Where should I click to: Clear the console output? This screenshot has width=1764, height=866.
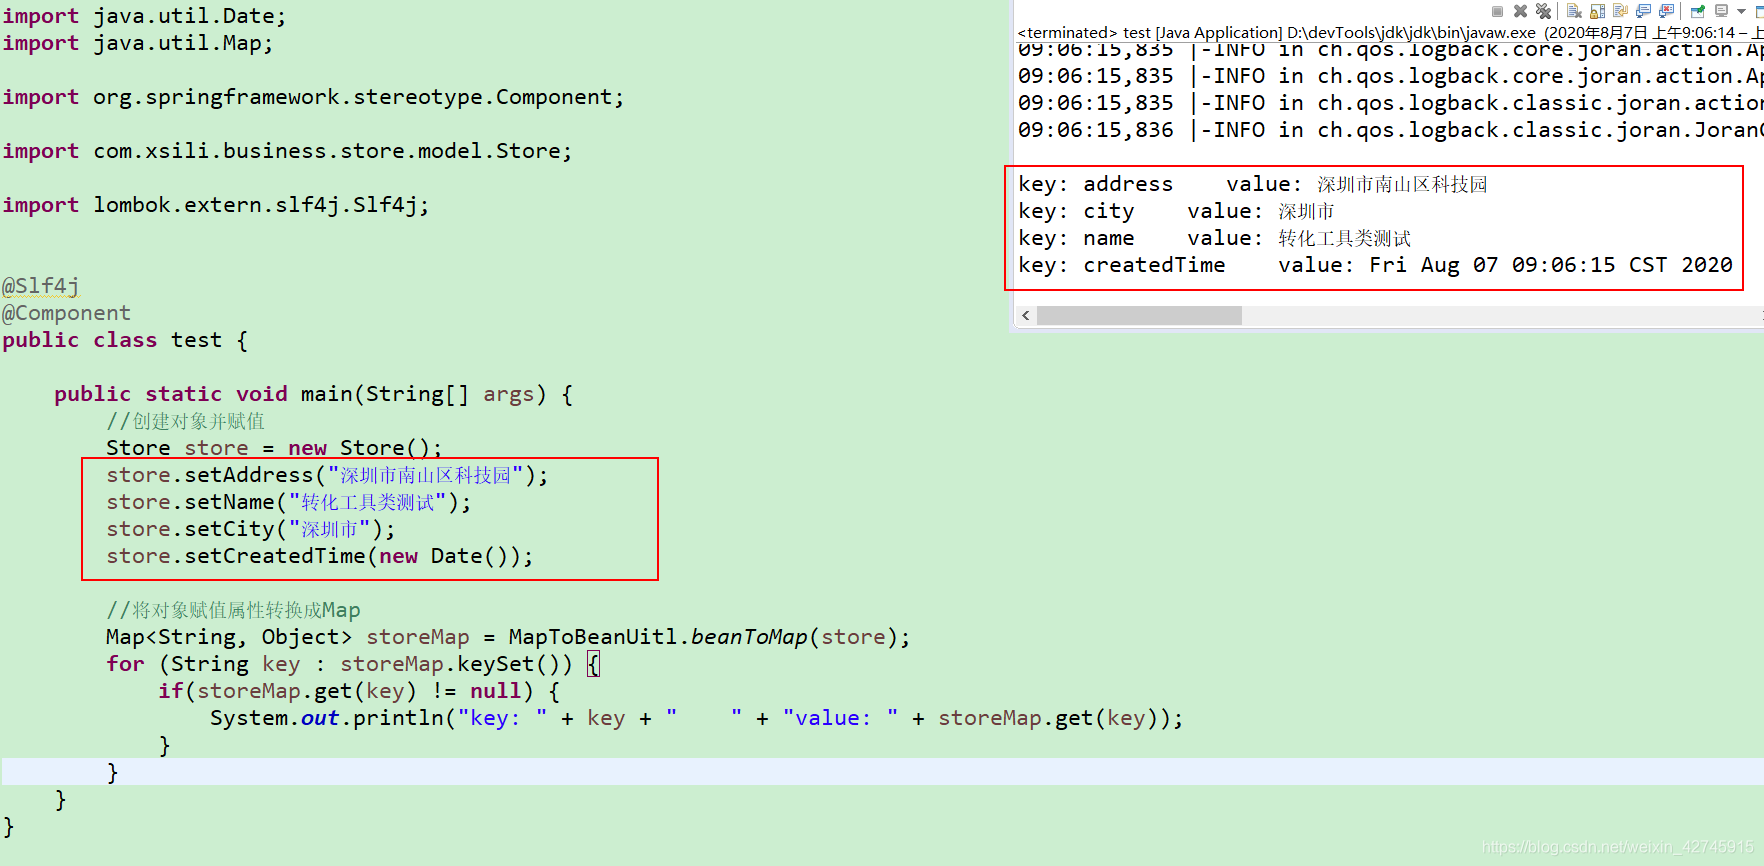point(1574,11)
